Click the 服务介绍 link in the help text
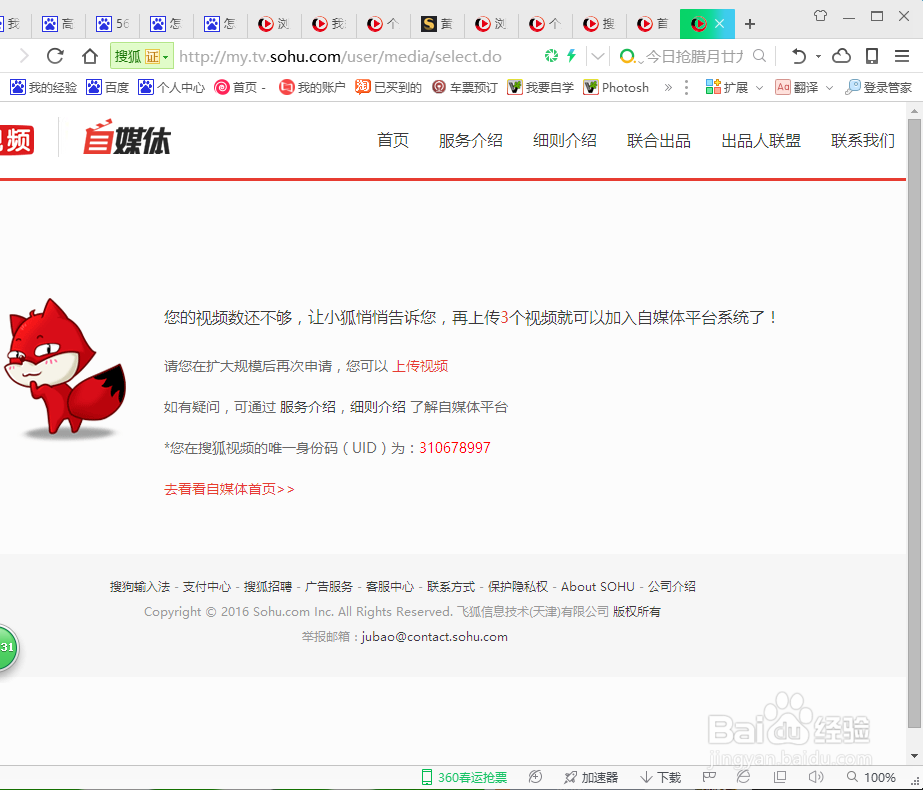Viewport: 923px width, 790px height. click(308, 407)
